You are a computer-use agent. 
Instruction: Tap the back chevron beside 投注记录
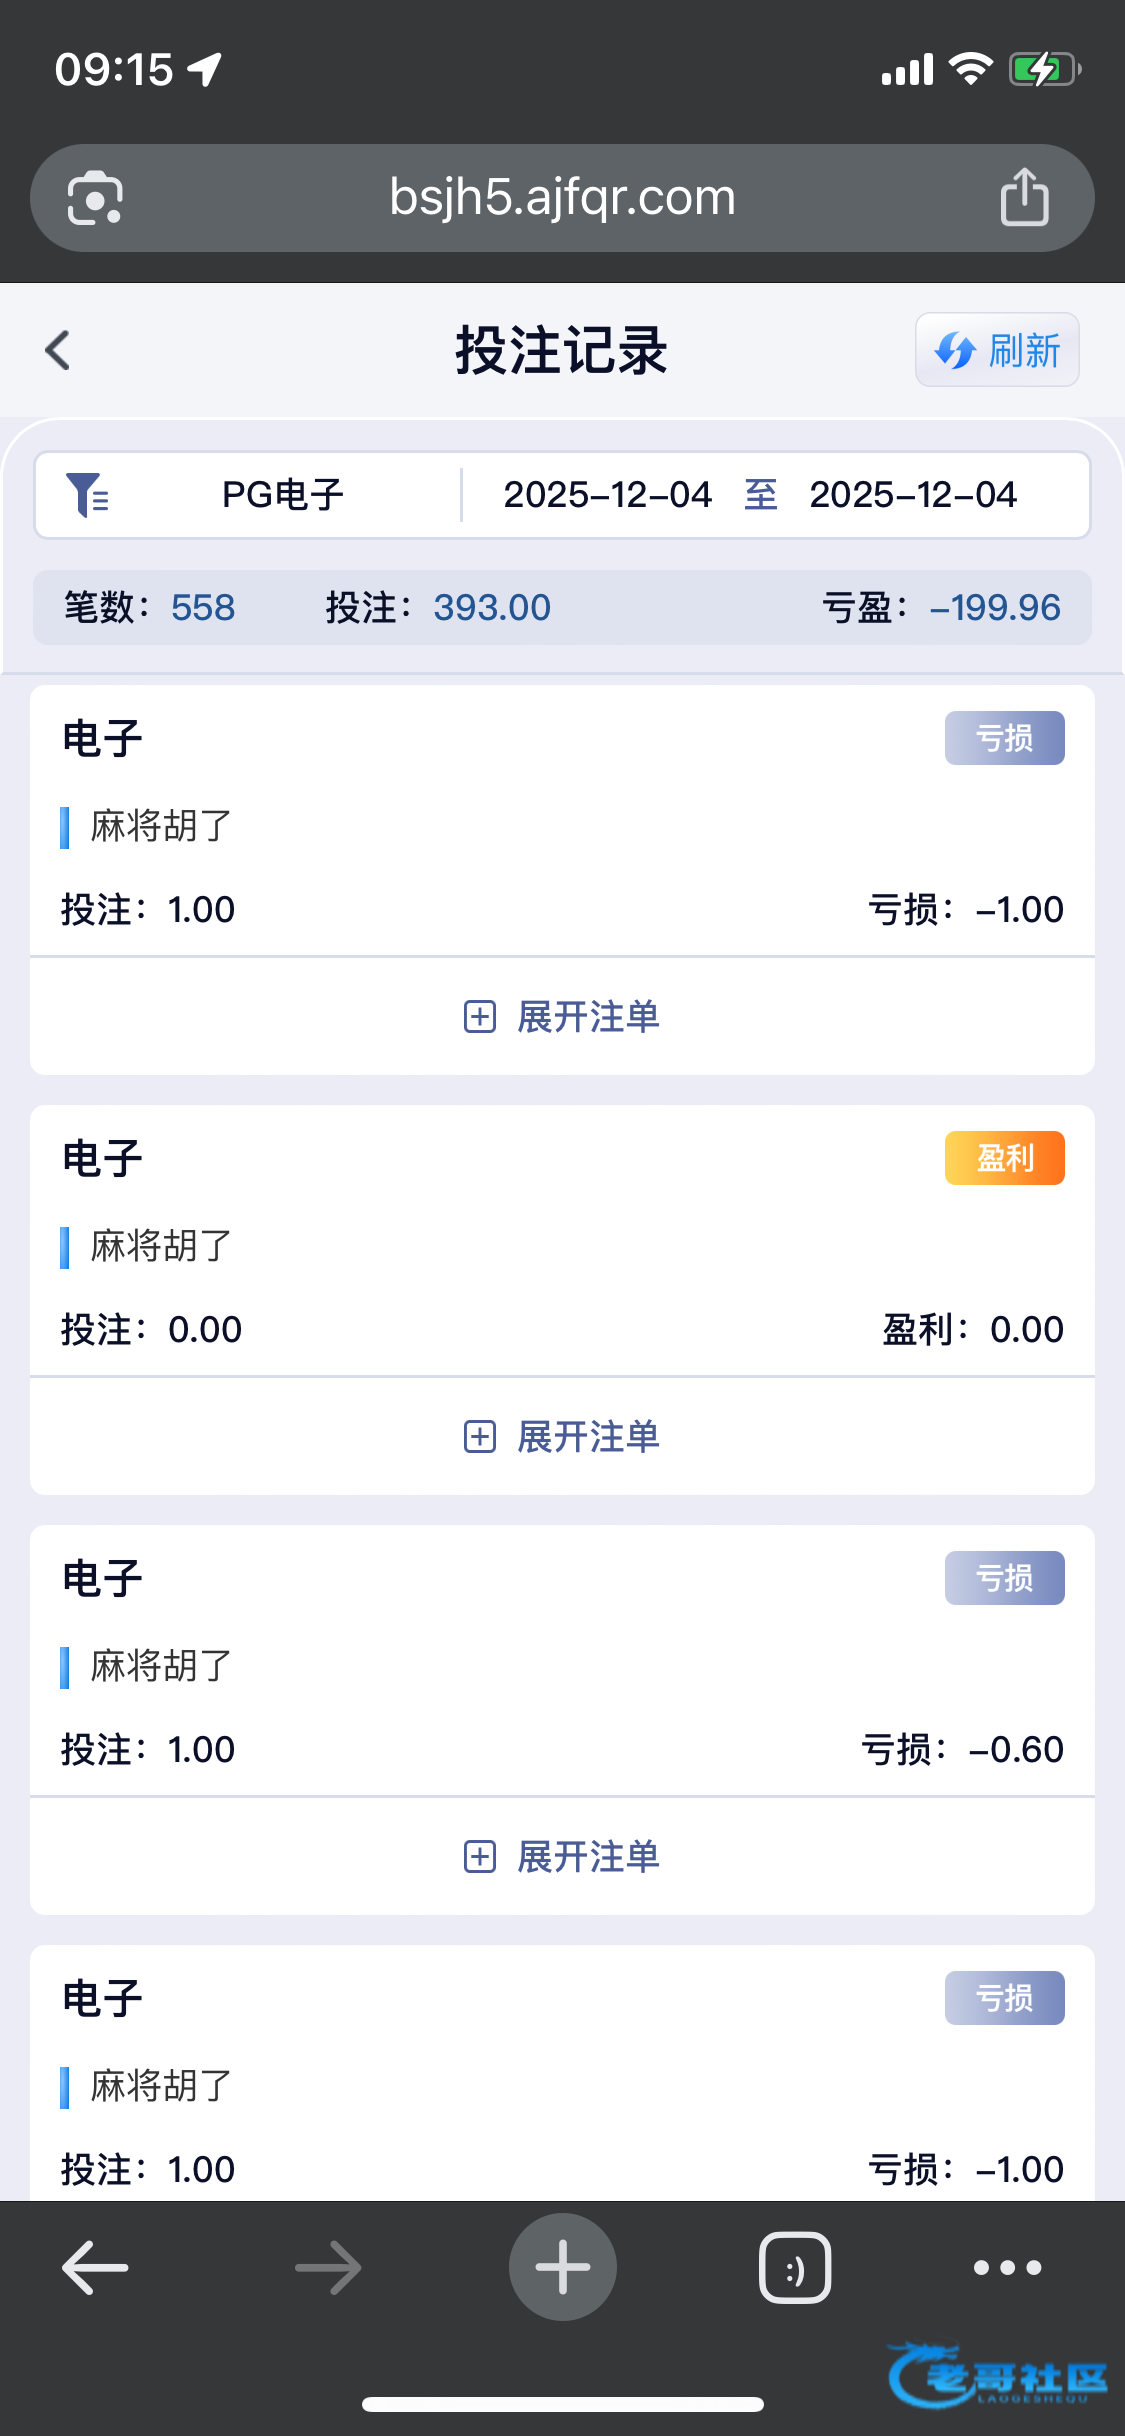[x=58, y=351]
